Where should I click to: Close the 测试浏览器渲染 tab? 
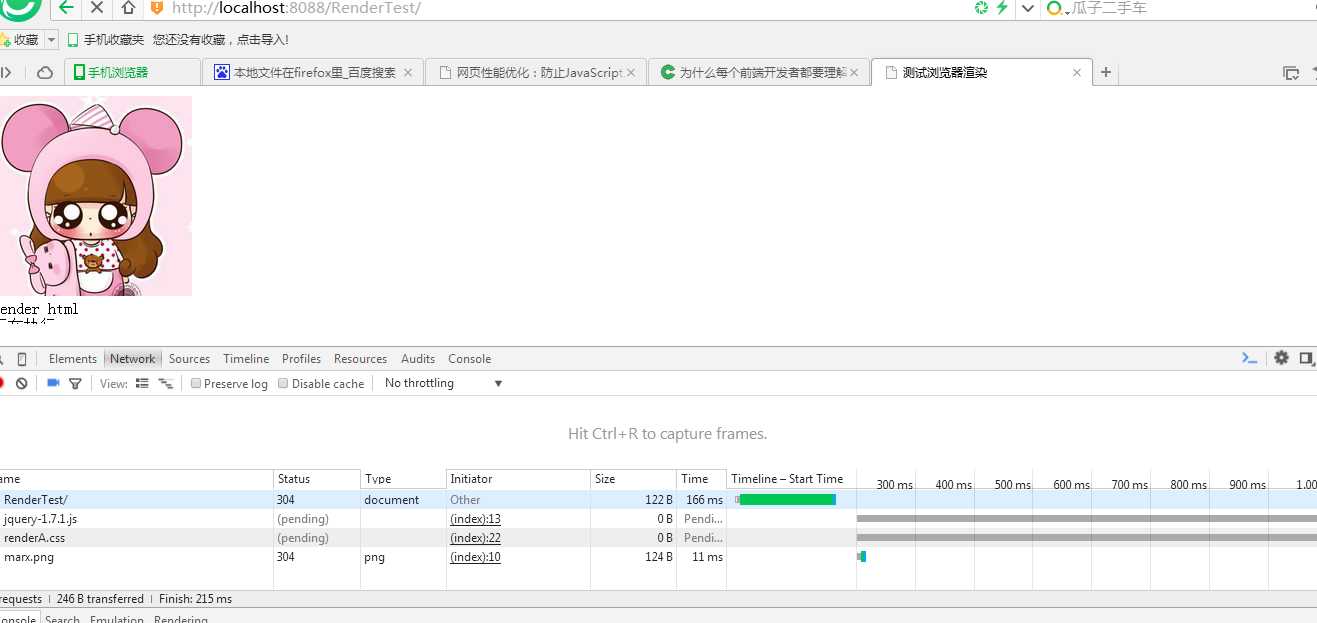[1077, 72]
